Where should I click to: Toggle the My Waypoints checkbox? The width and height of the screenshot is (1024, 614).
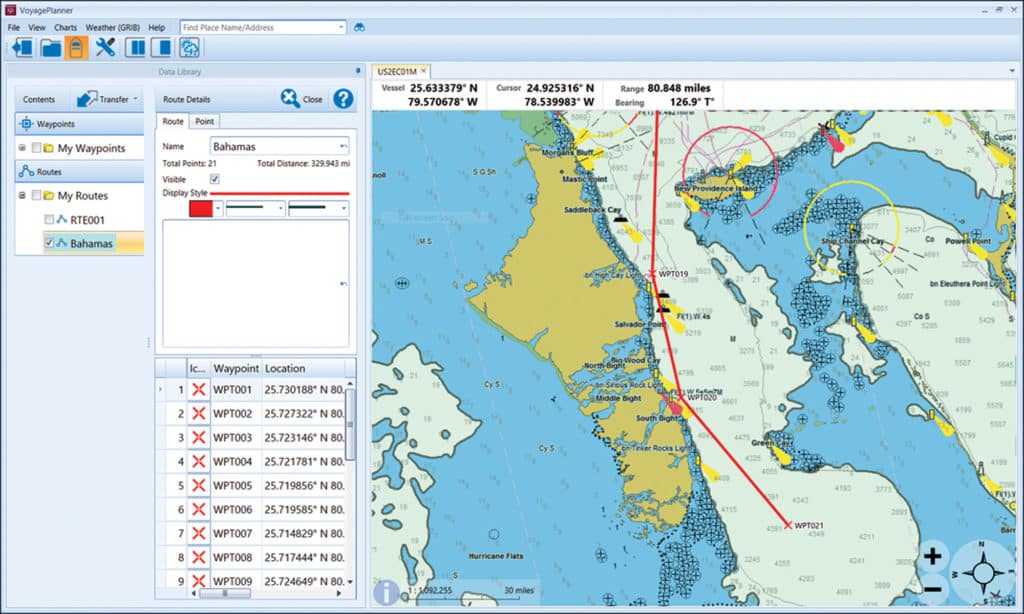(x=37, y=148)
